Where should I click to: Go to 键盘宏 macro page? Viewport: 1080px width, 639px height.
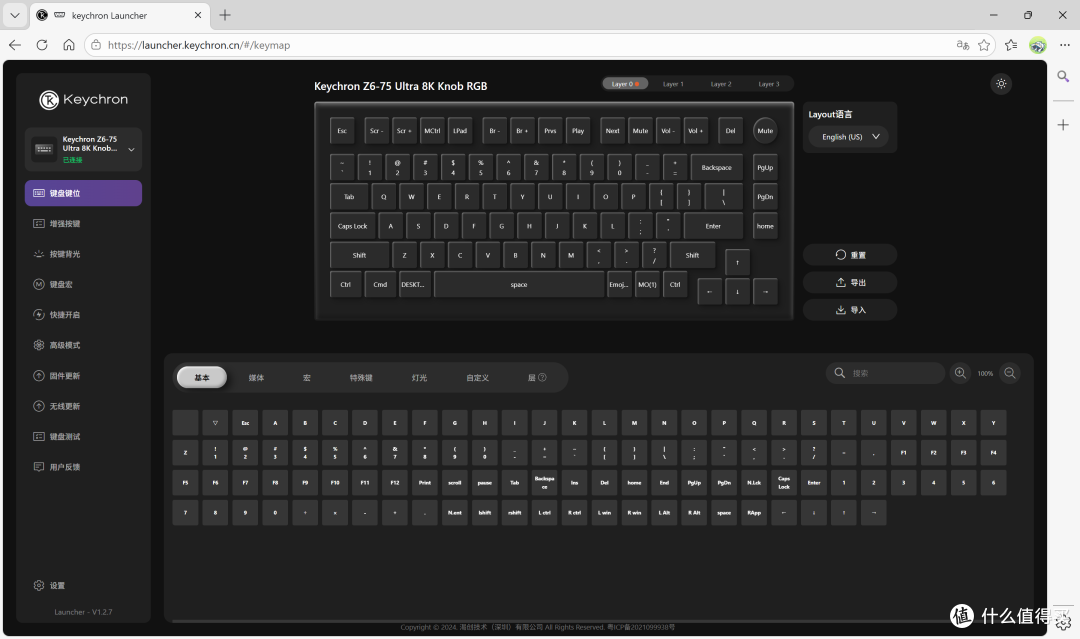click(x=83, y=284)
